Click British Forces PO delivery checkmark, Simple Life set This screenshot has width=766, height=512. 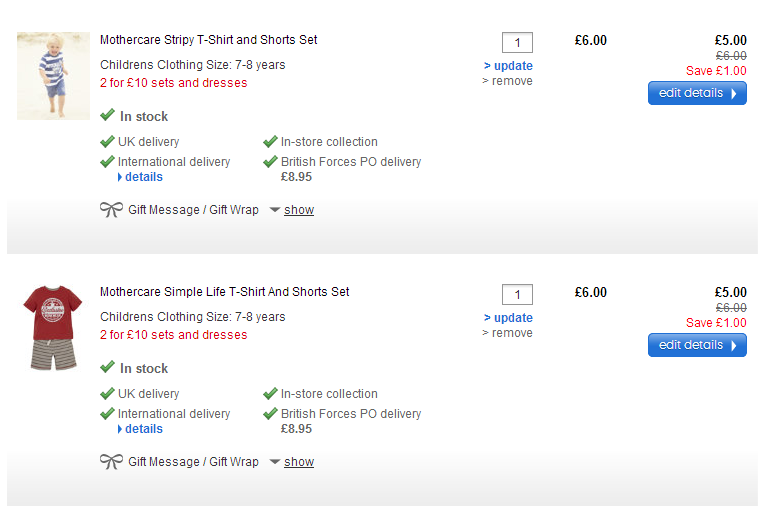click(271, 414)
